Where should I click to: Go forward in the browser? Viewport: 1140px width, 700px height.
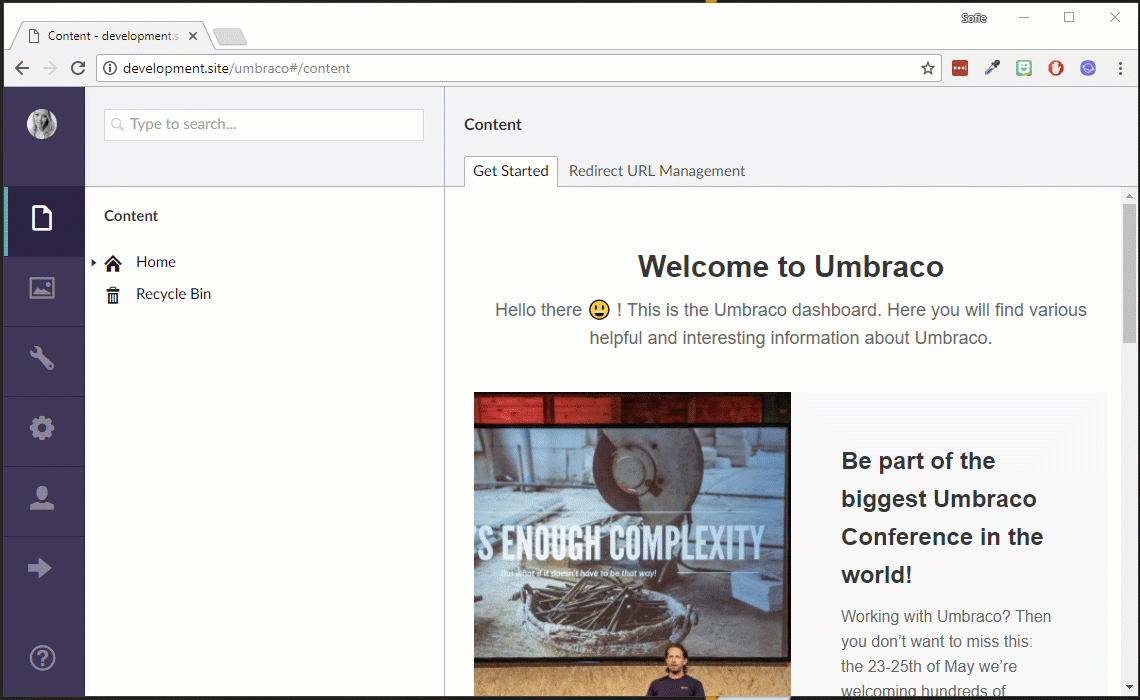[x=49, y=68]
